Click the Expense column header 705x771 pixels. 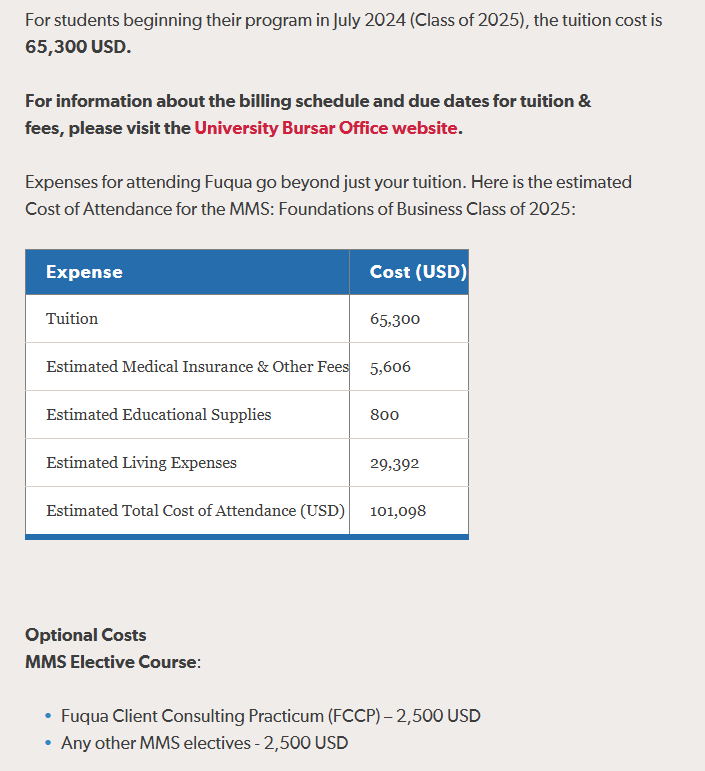(84, 272)
